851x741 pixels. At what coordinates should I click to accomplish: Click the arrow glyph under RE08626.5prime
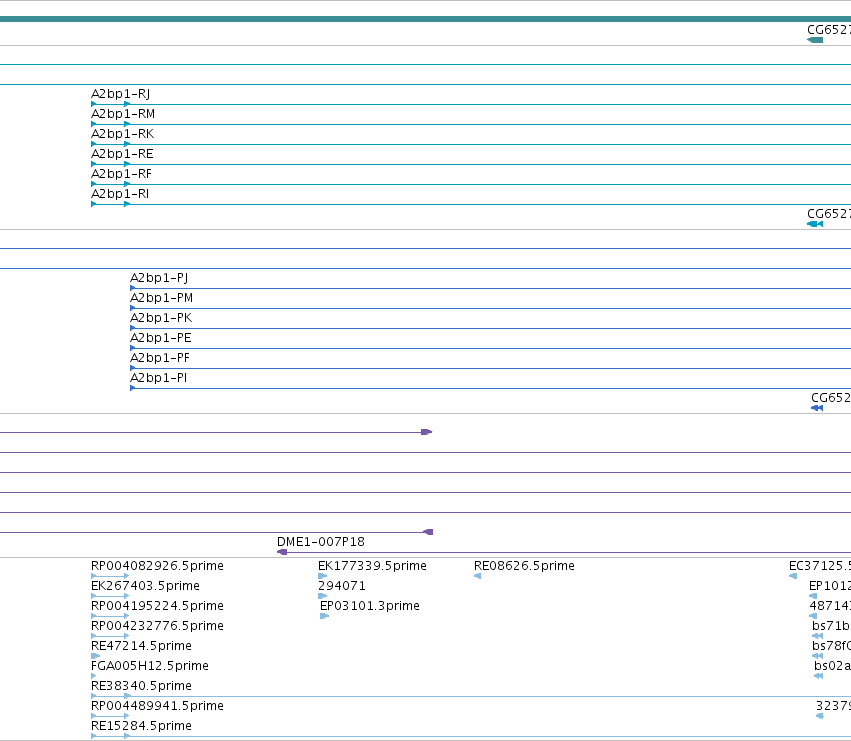(478, 576)
